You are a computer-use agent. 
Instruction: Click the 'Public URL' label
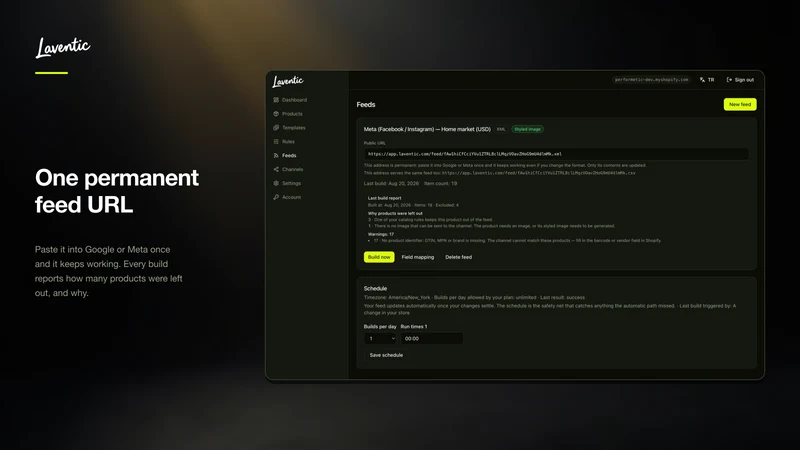point(374,143)
